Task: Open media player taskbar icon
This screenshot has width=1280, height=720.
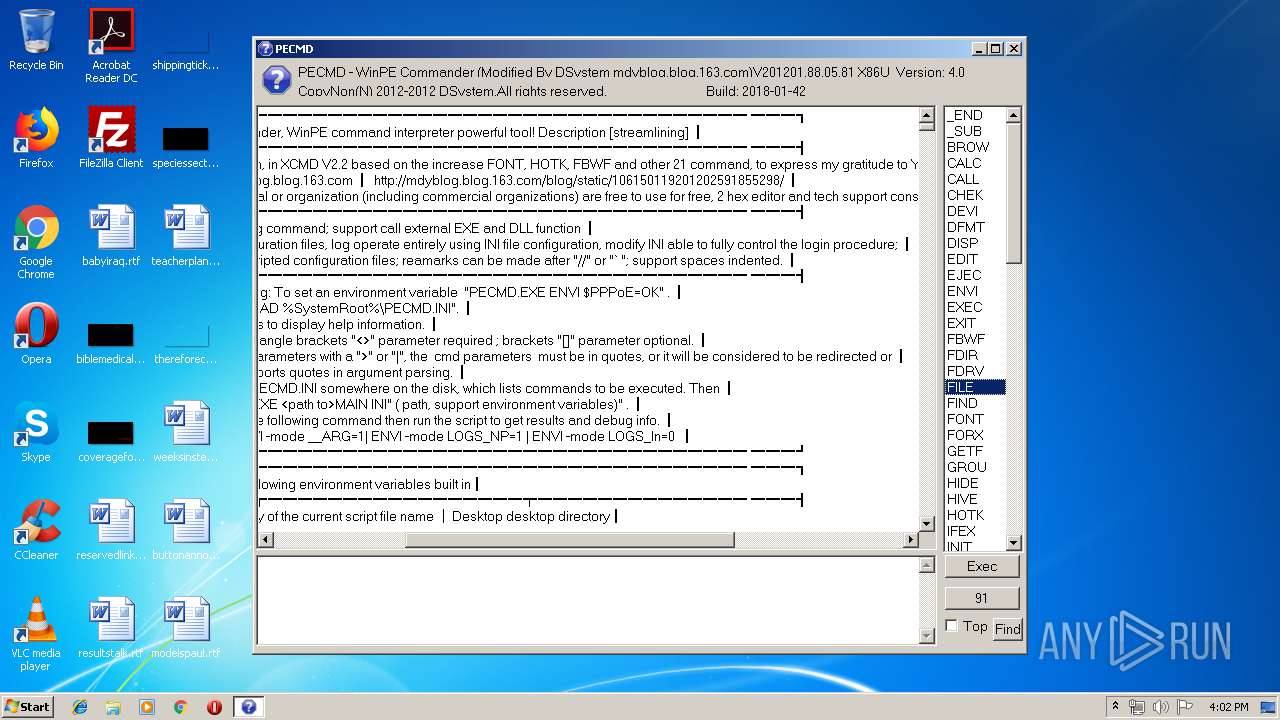Action: [147, 707]
